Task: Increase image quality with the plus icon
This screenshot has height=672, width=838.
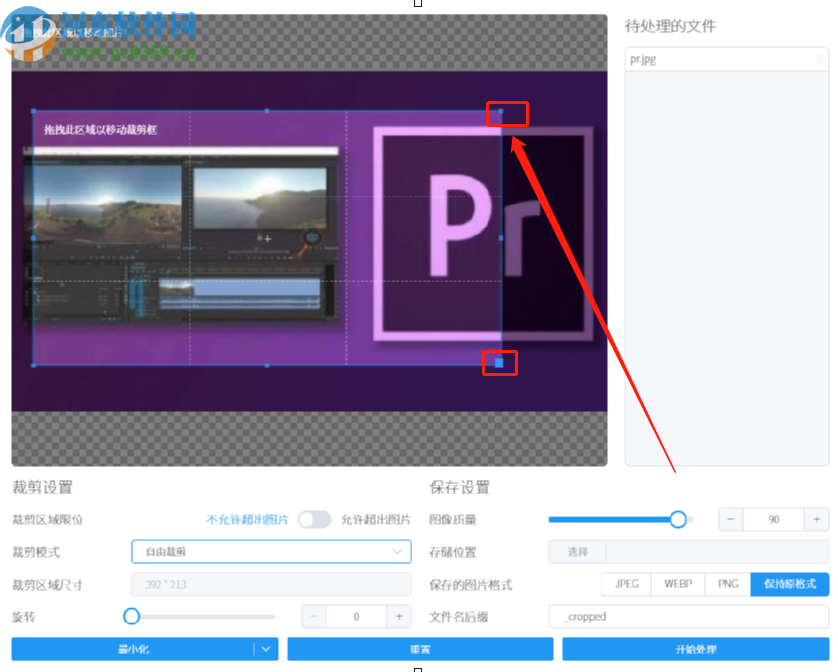Action: click(x=817, y=520)
